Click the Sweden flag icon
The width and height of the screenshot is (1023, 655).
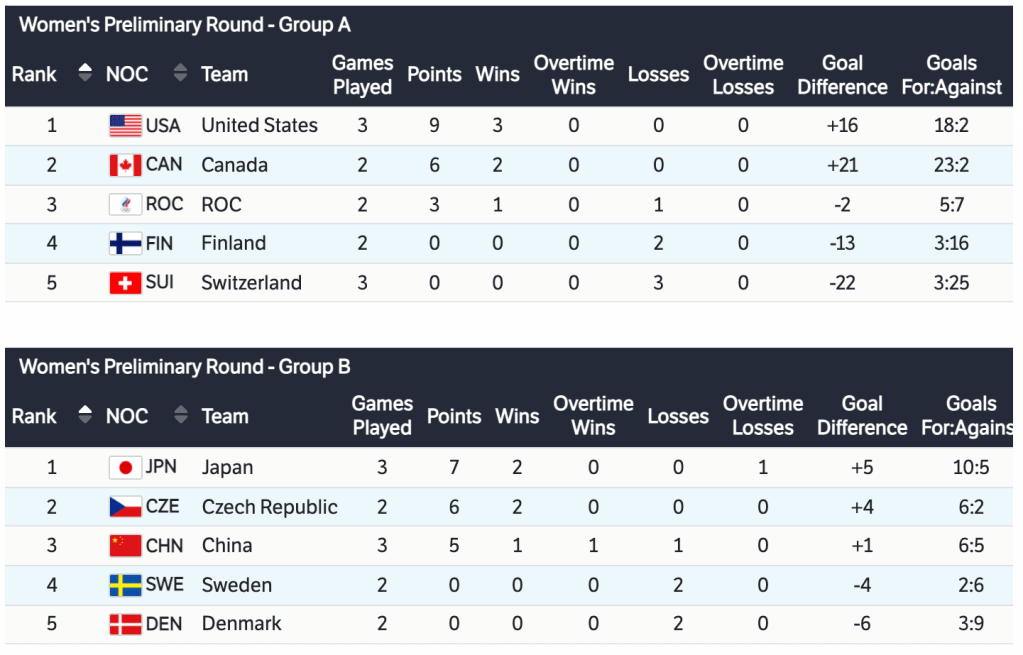pos(125,585)
